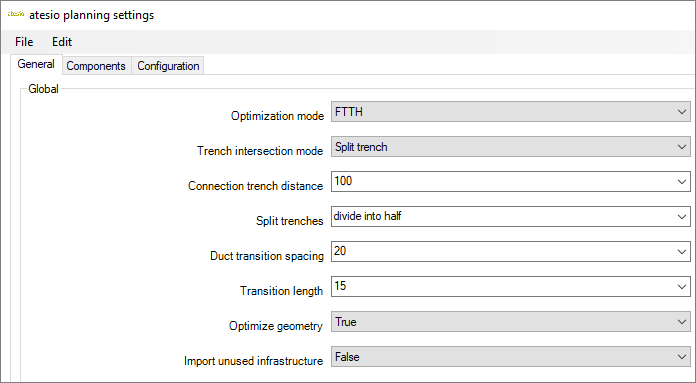Open the Edit menu
696x383 pixels.
[62, 42]
